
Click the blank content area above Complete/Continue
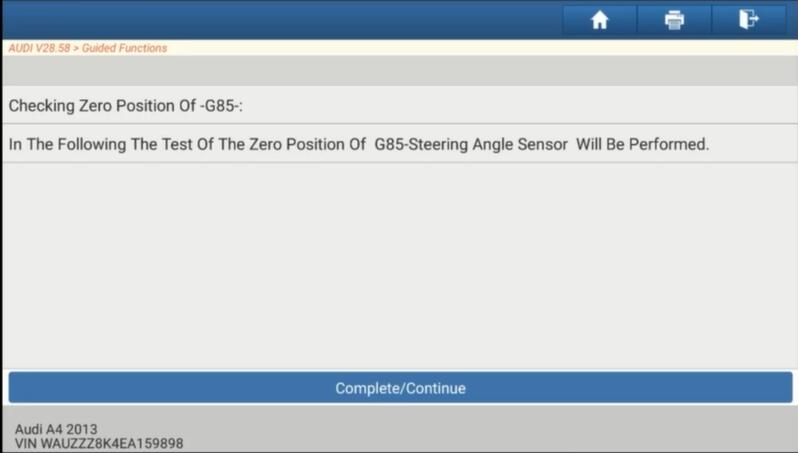pos(400,266)
